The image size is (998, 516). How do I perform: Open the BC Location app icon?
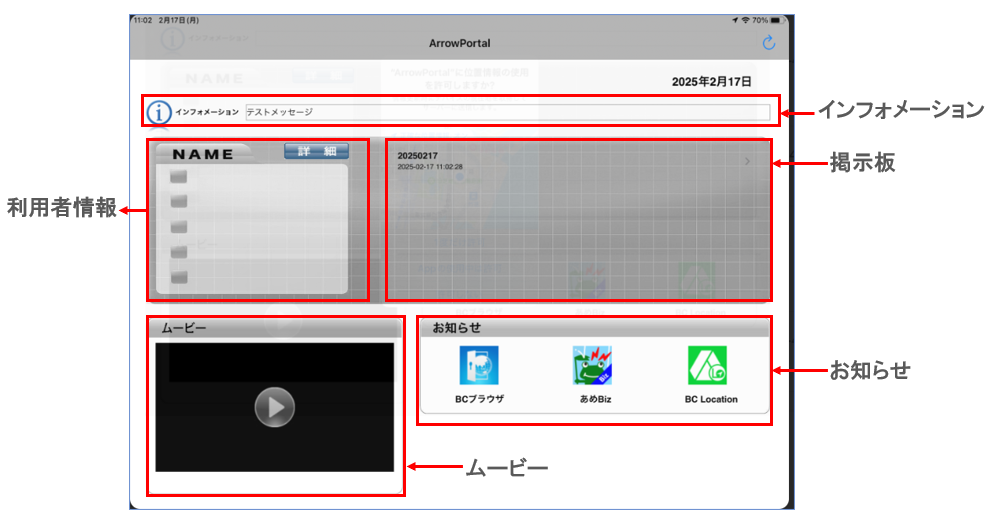click(x=707, y=366)
